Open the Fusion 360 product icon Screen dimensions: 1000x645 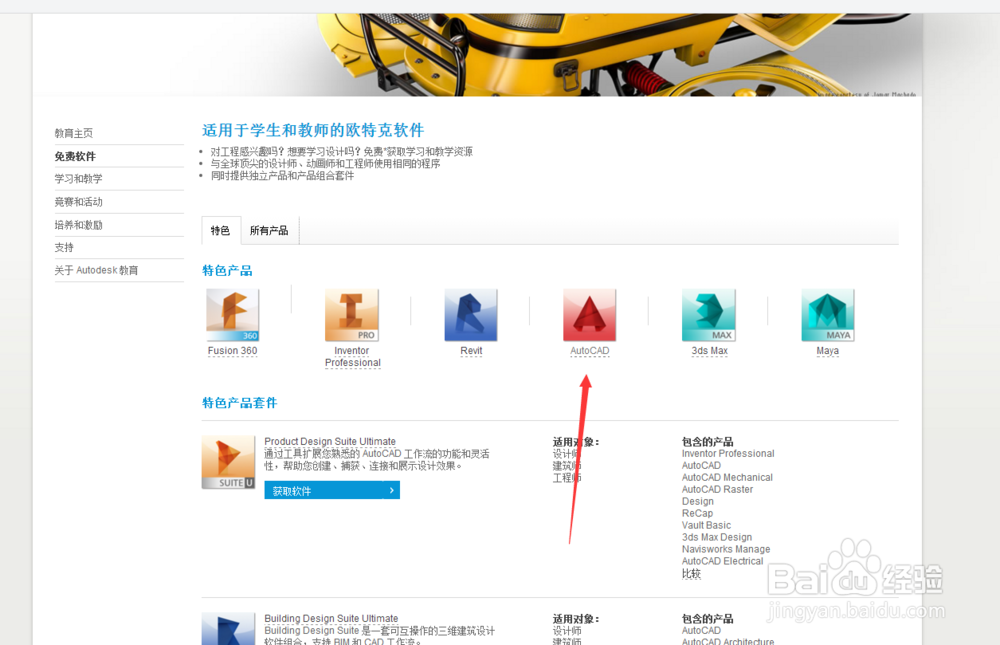coord(232,315)
